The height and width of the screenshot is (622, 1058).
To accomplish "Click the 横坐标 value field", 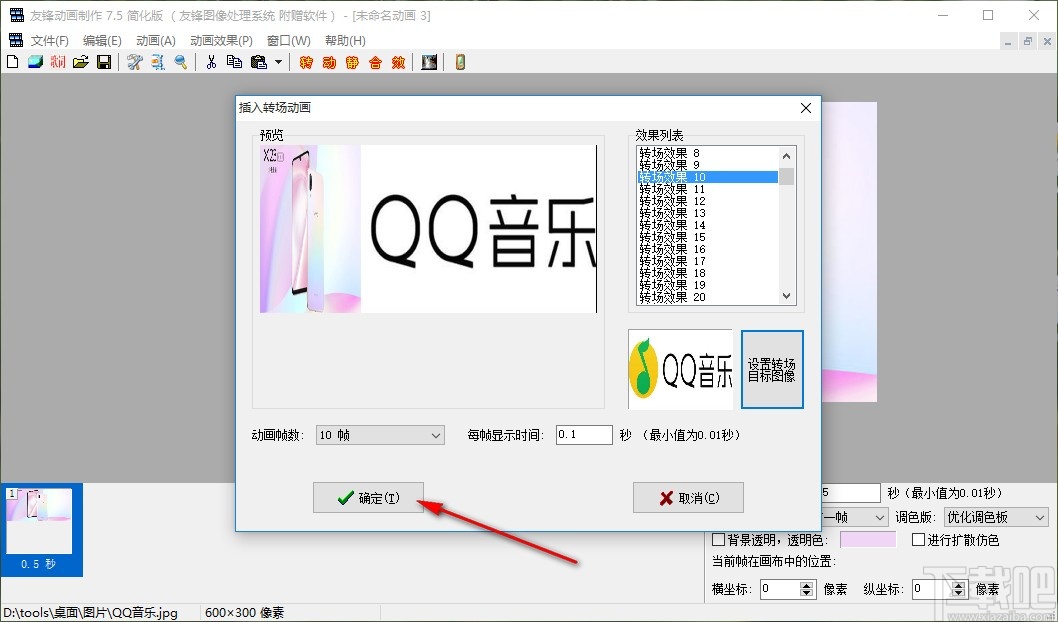I will 779,589.
